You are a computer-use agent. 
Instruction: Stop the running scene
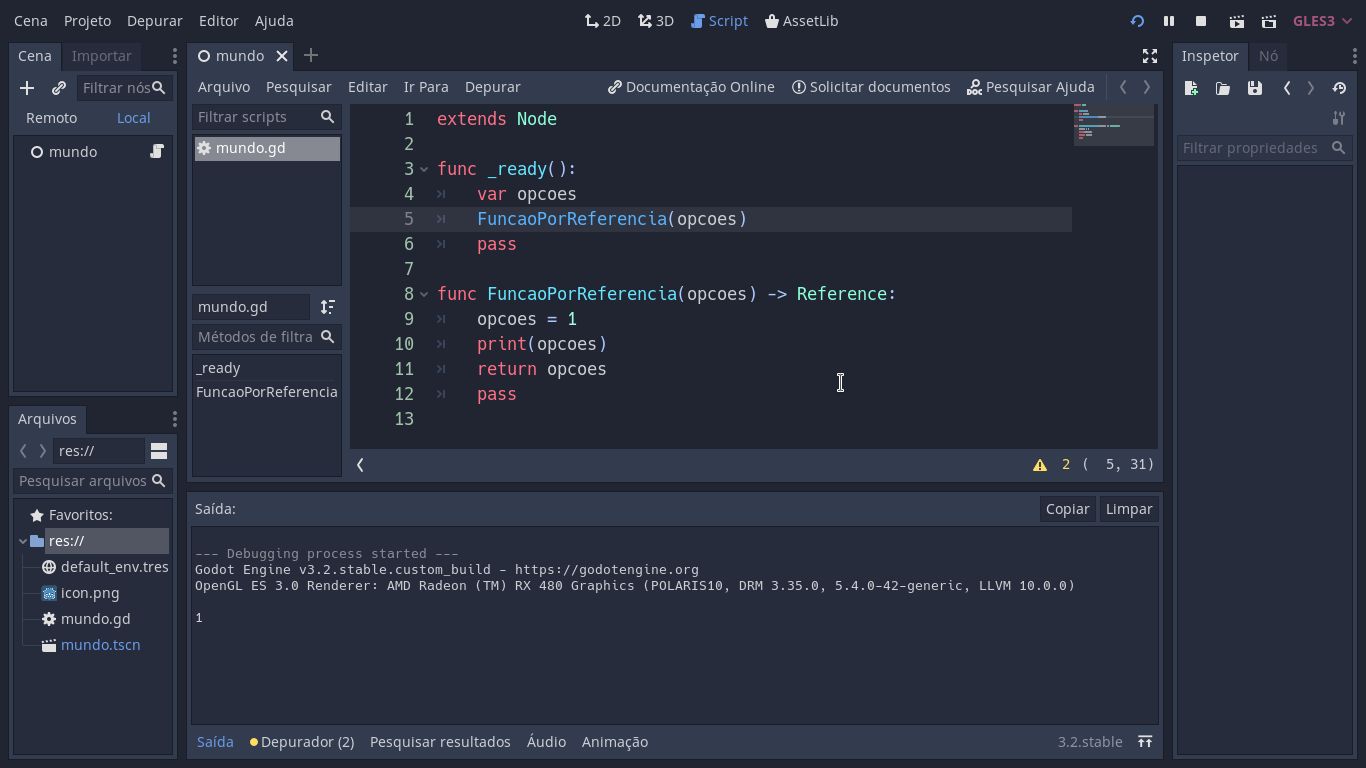pyautogui.click(x=1201, y=21)
